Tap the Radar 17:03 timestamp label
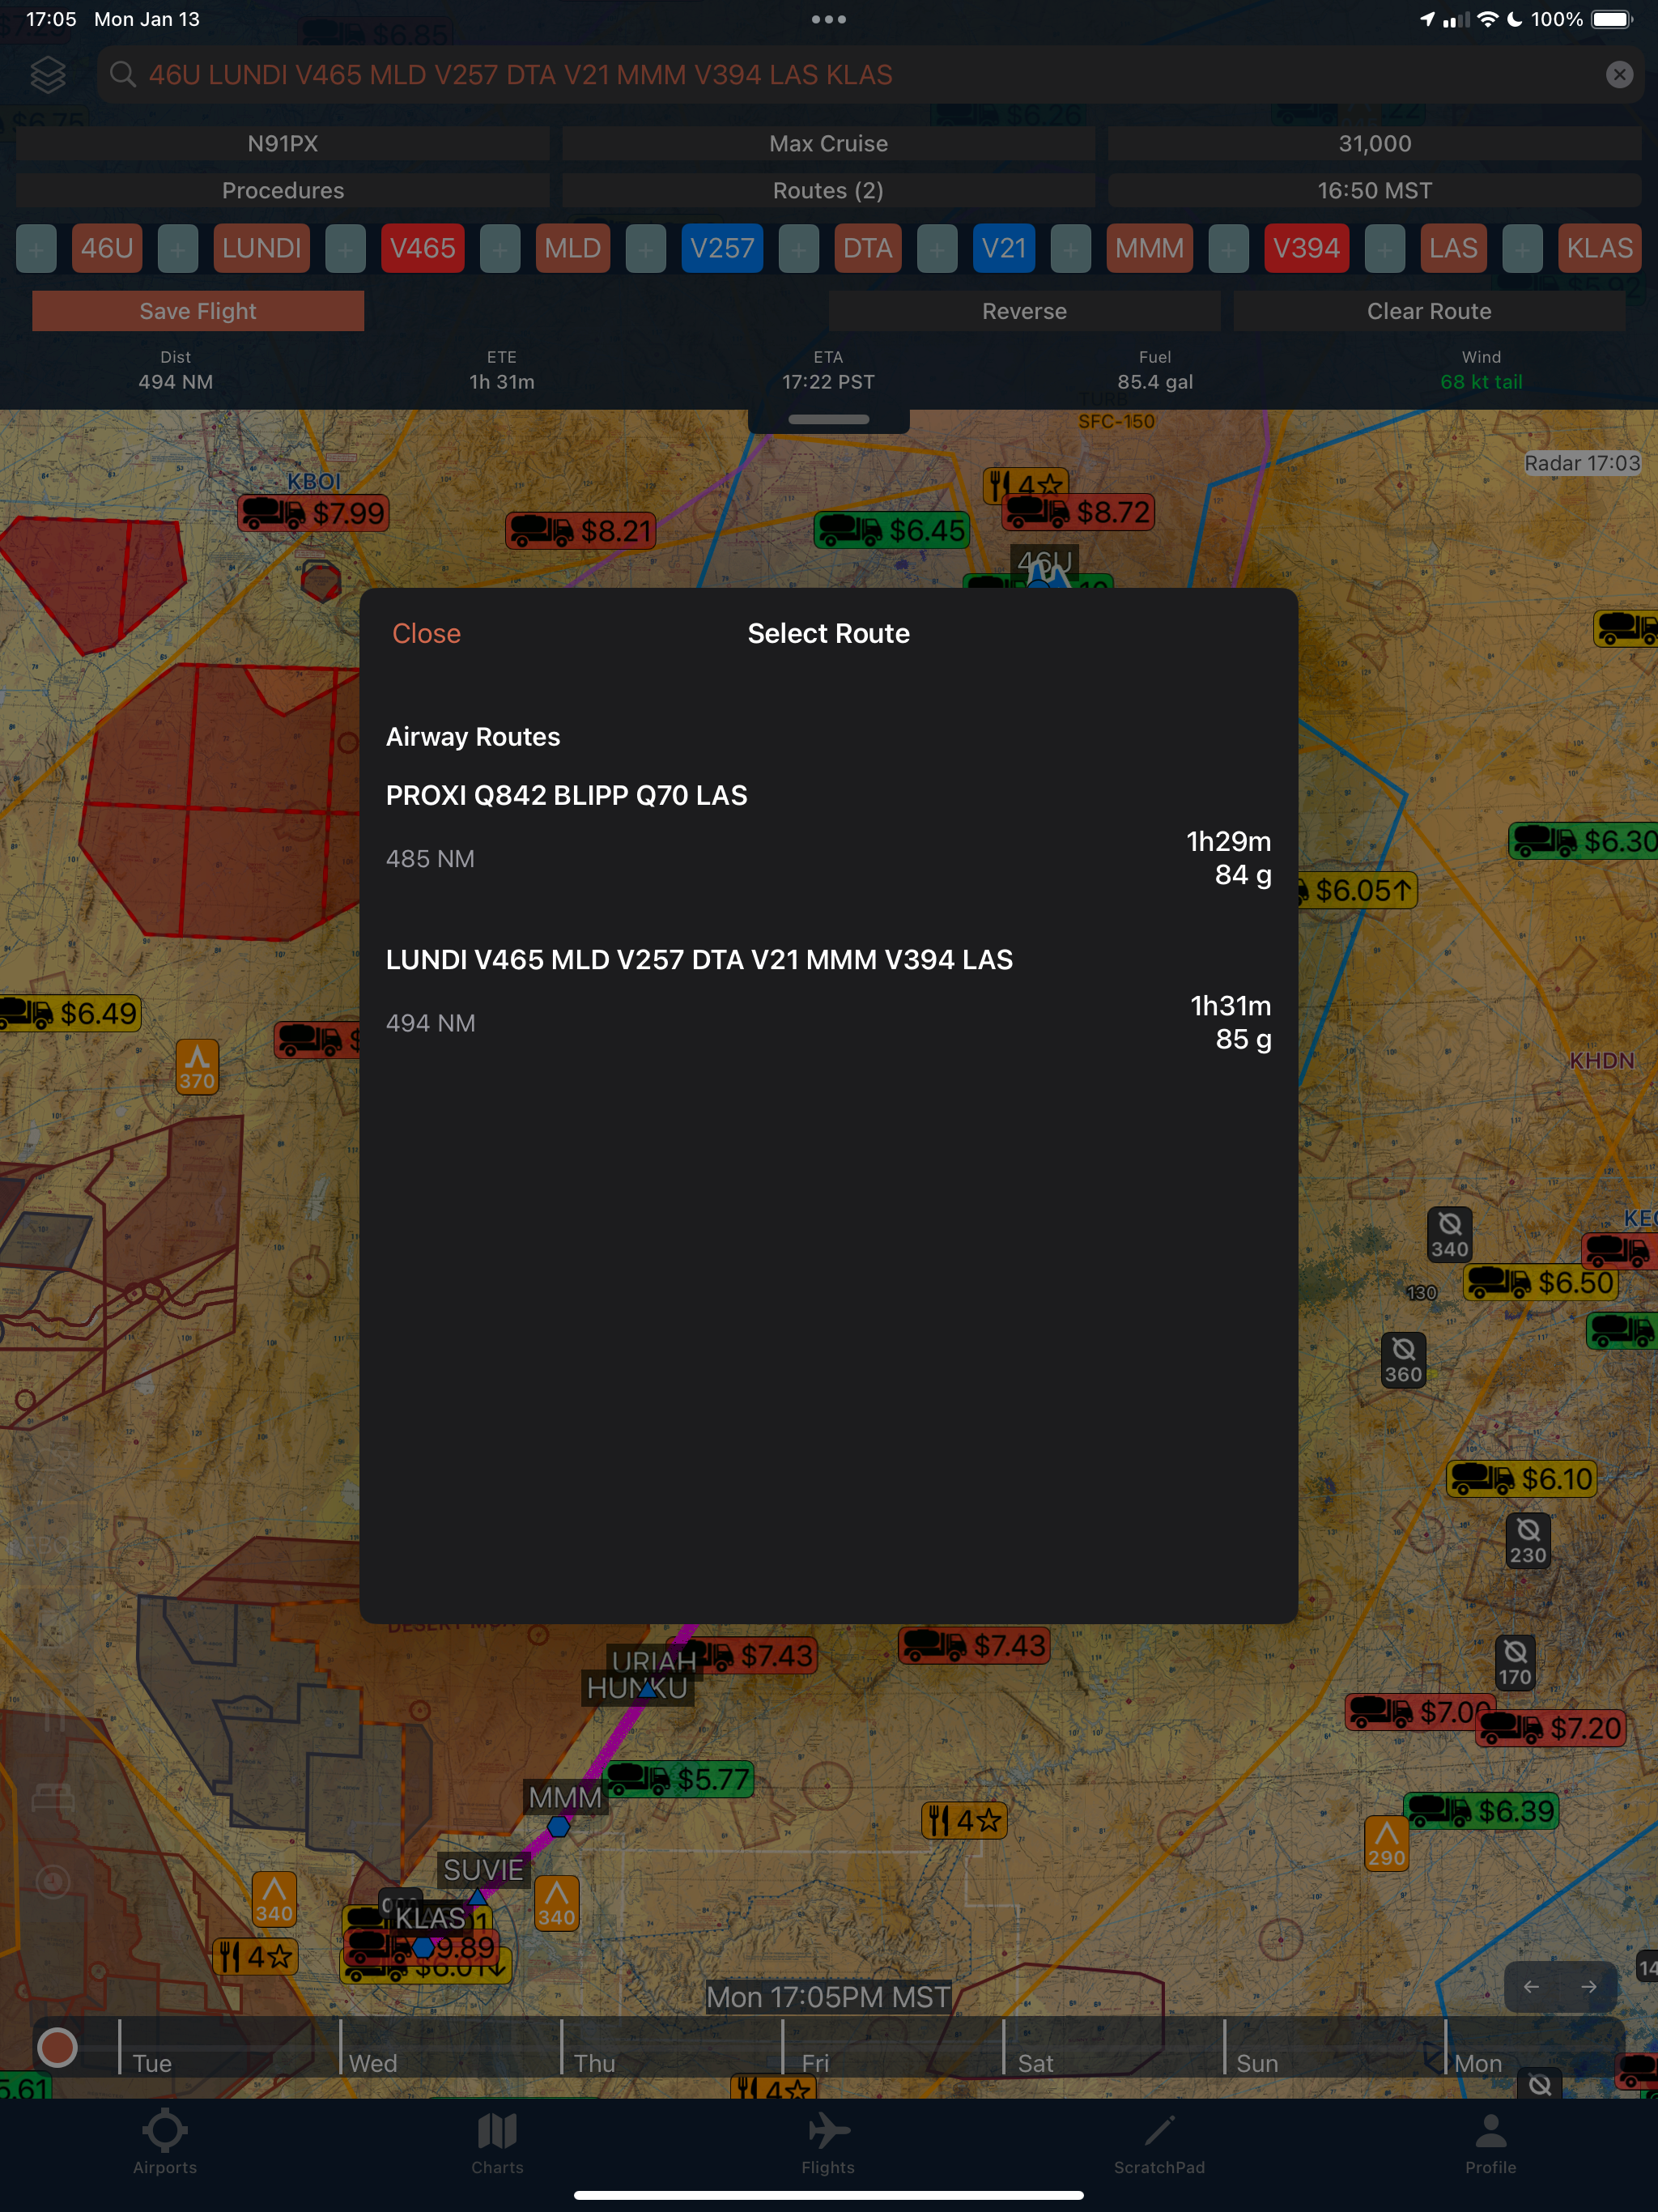The image size is (1658, 2212). [1582, 463]
